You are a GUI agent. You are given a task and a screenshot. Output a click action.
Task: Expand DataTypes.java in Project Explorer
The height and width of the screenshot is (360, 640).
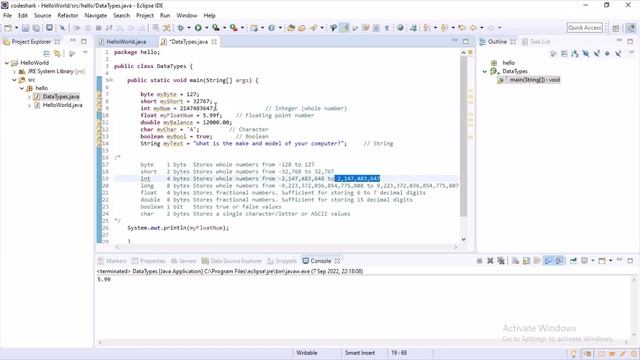pos(29,97)
